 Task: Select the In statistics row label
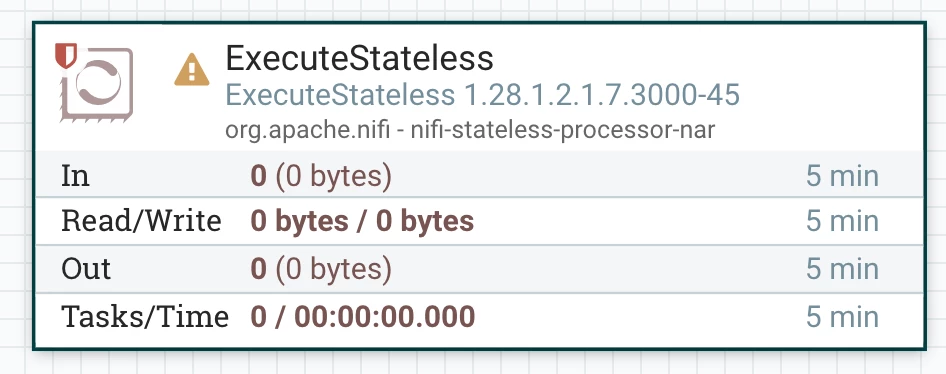(x=75, y=176)
